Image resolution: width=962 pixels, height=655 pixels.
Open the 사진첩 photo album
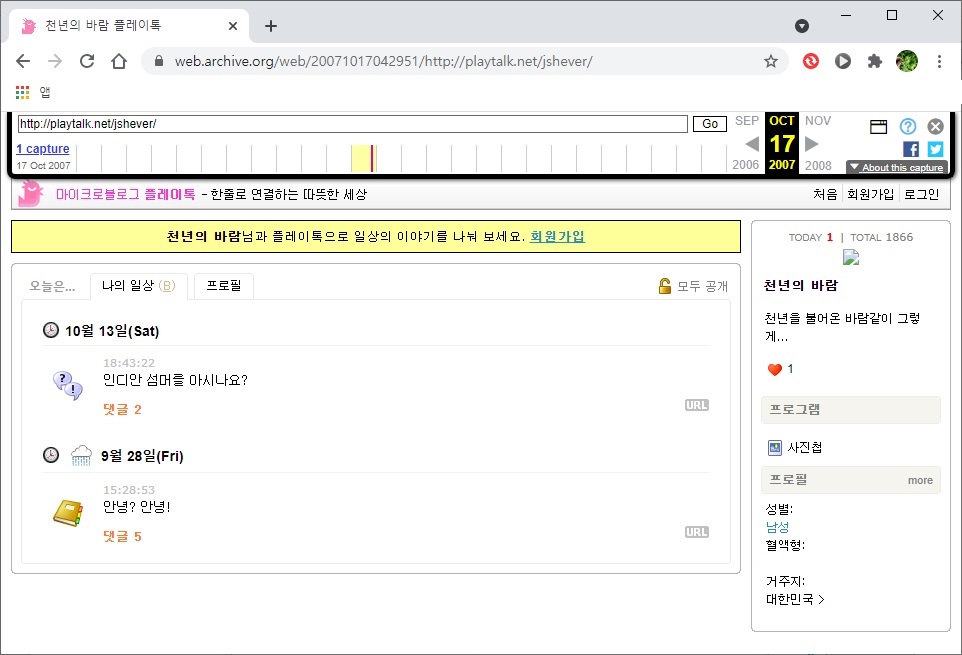coord(804,448)
